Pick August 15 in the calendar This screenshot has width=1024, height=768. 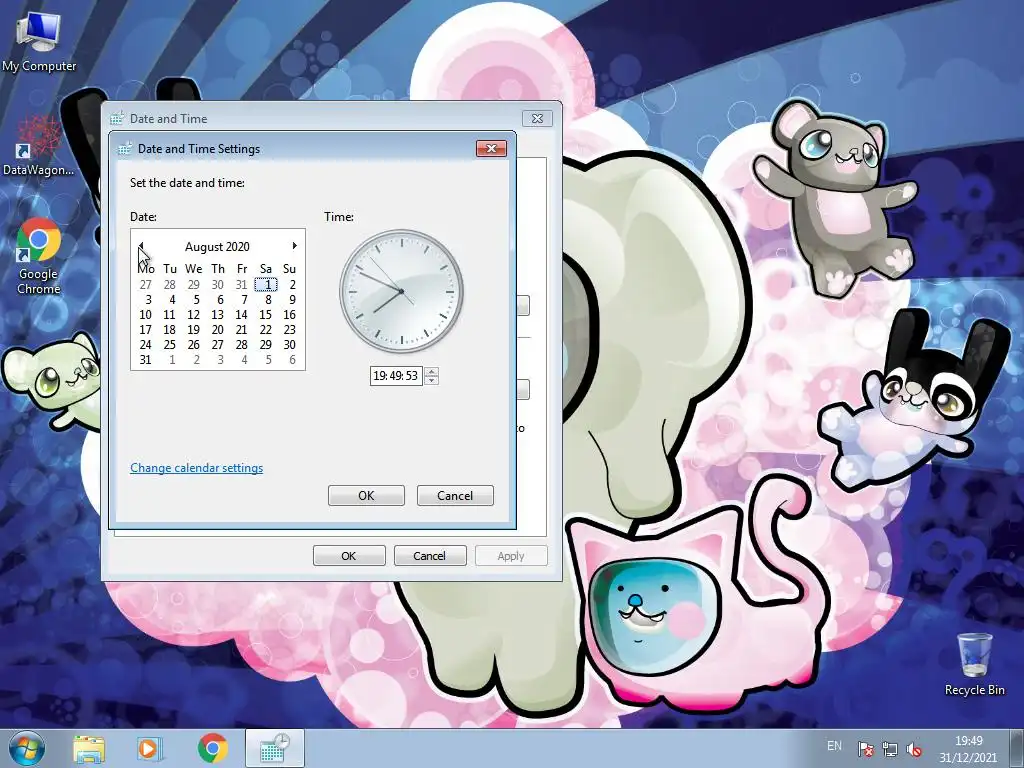[266, 315]
